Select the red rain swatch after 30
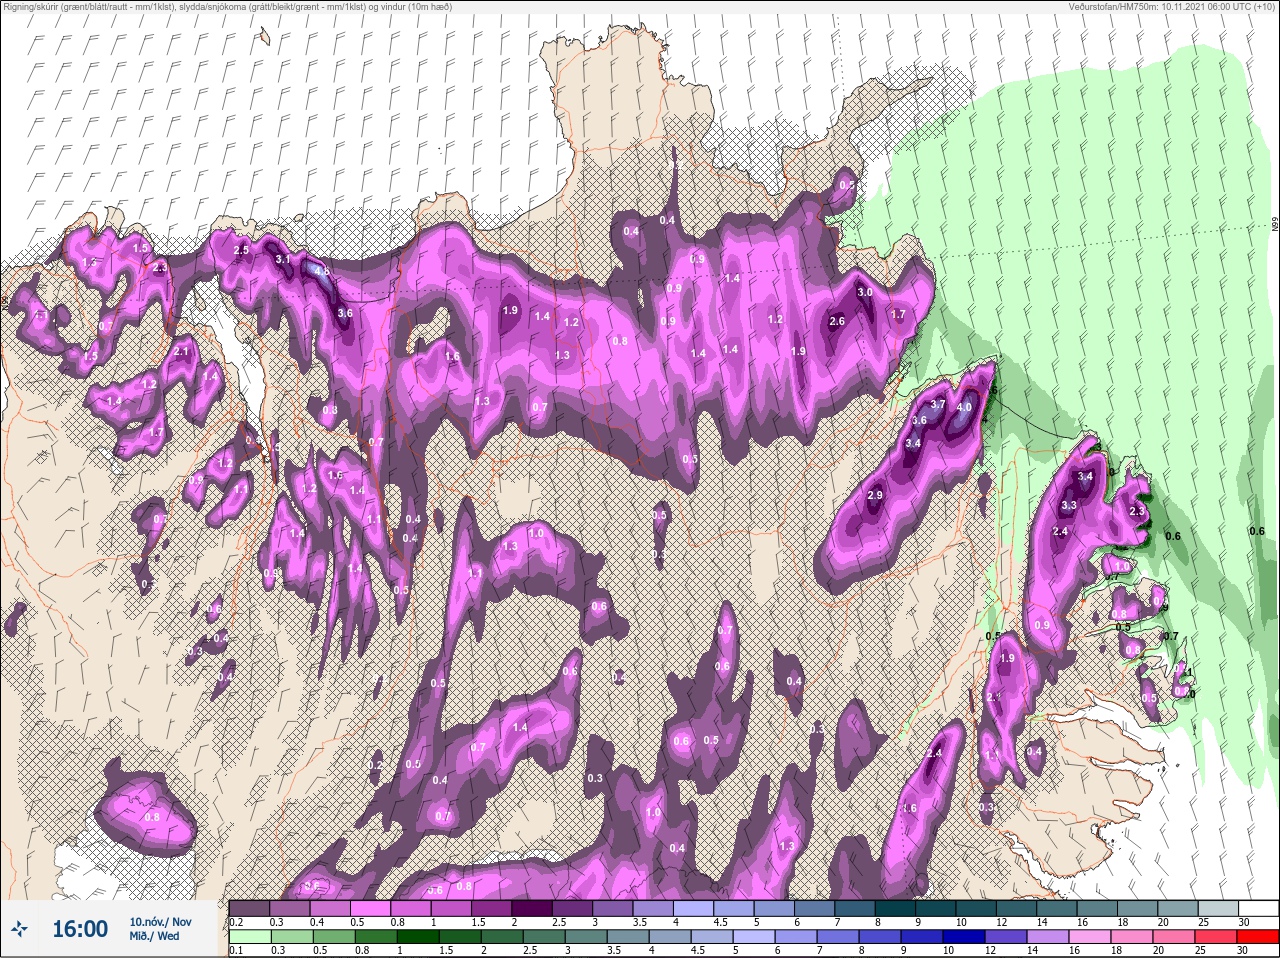 [x=1257, y=937]
